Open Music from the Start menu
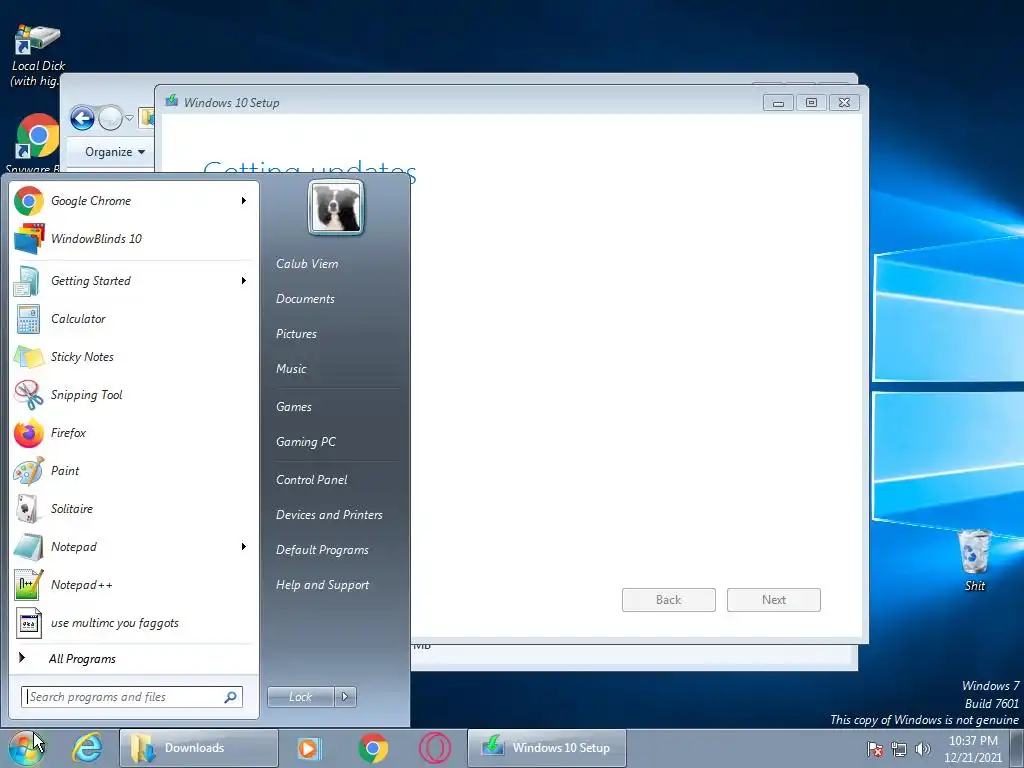The height and width of the screenshot is (768, 1024). pyautogui.click(x=291, y=369)
